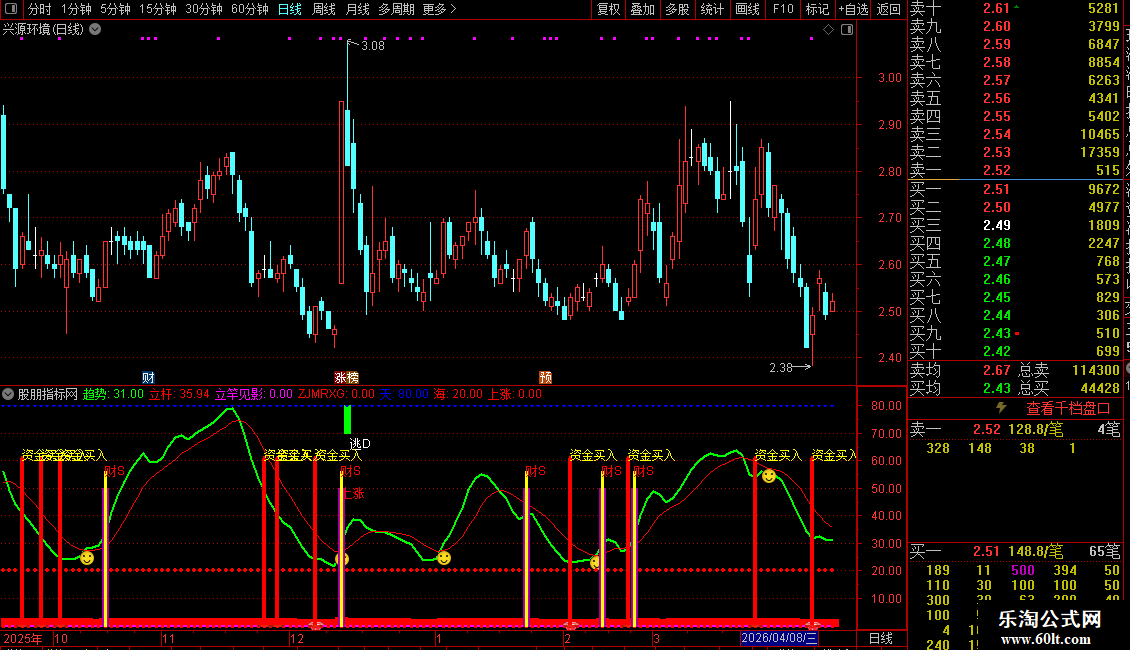Click the red 上涨 signal label
This screenshot has width=1130, height=650.
click(x=353, y=494)
